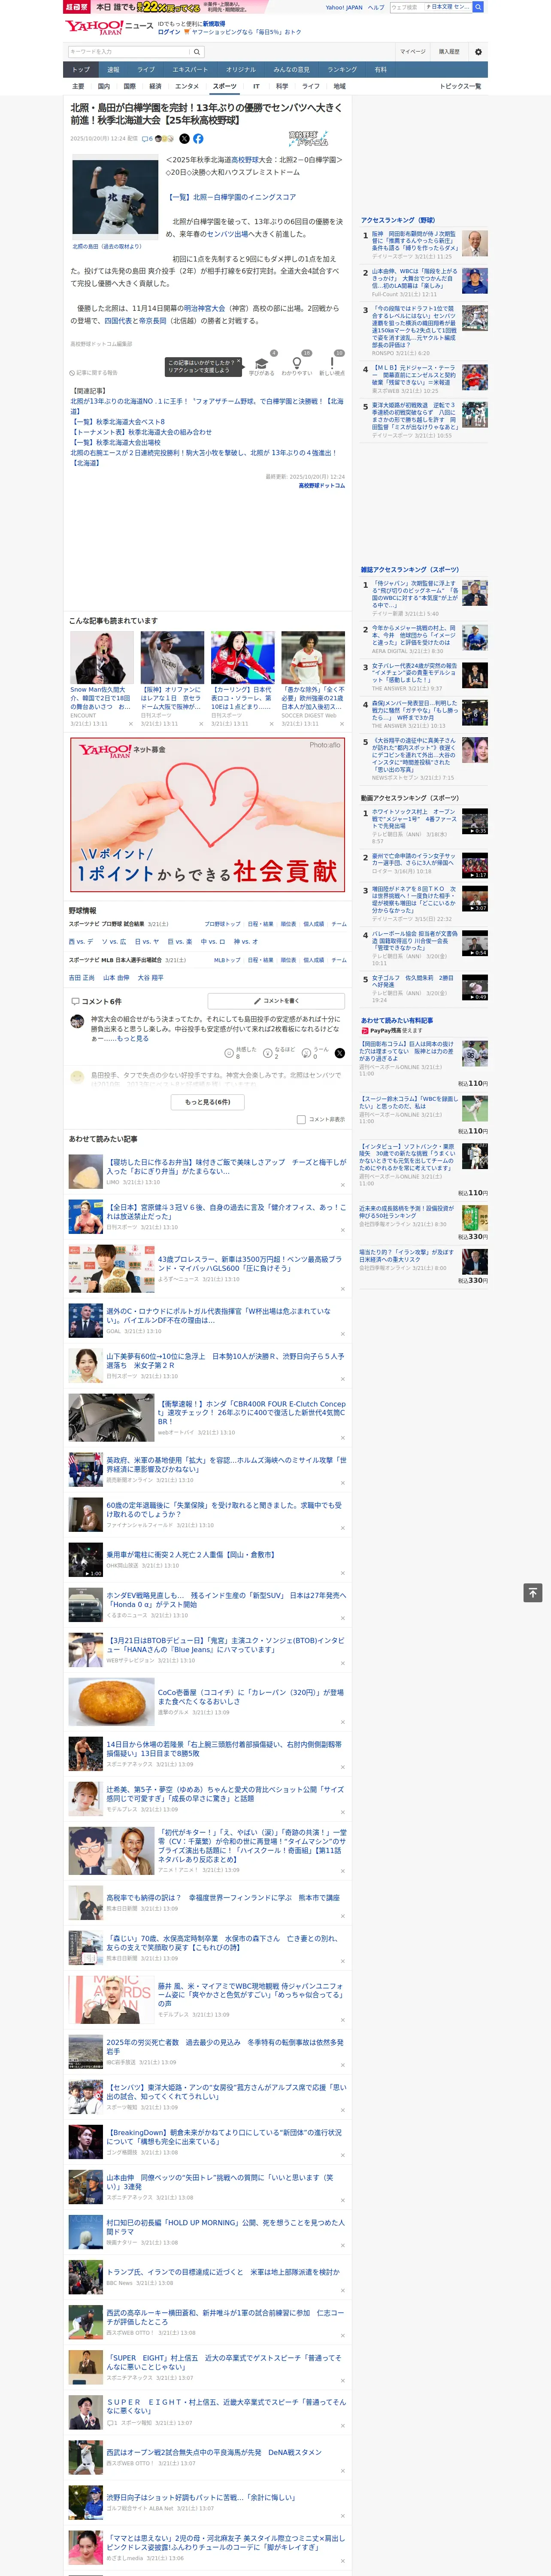Click the search magnifier button next to keyword field

(x=196, y=52)
